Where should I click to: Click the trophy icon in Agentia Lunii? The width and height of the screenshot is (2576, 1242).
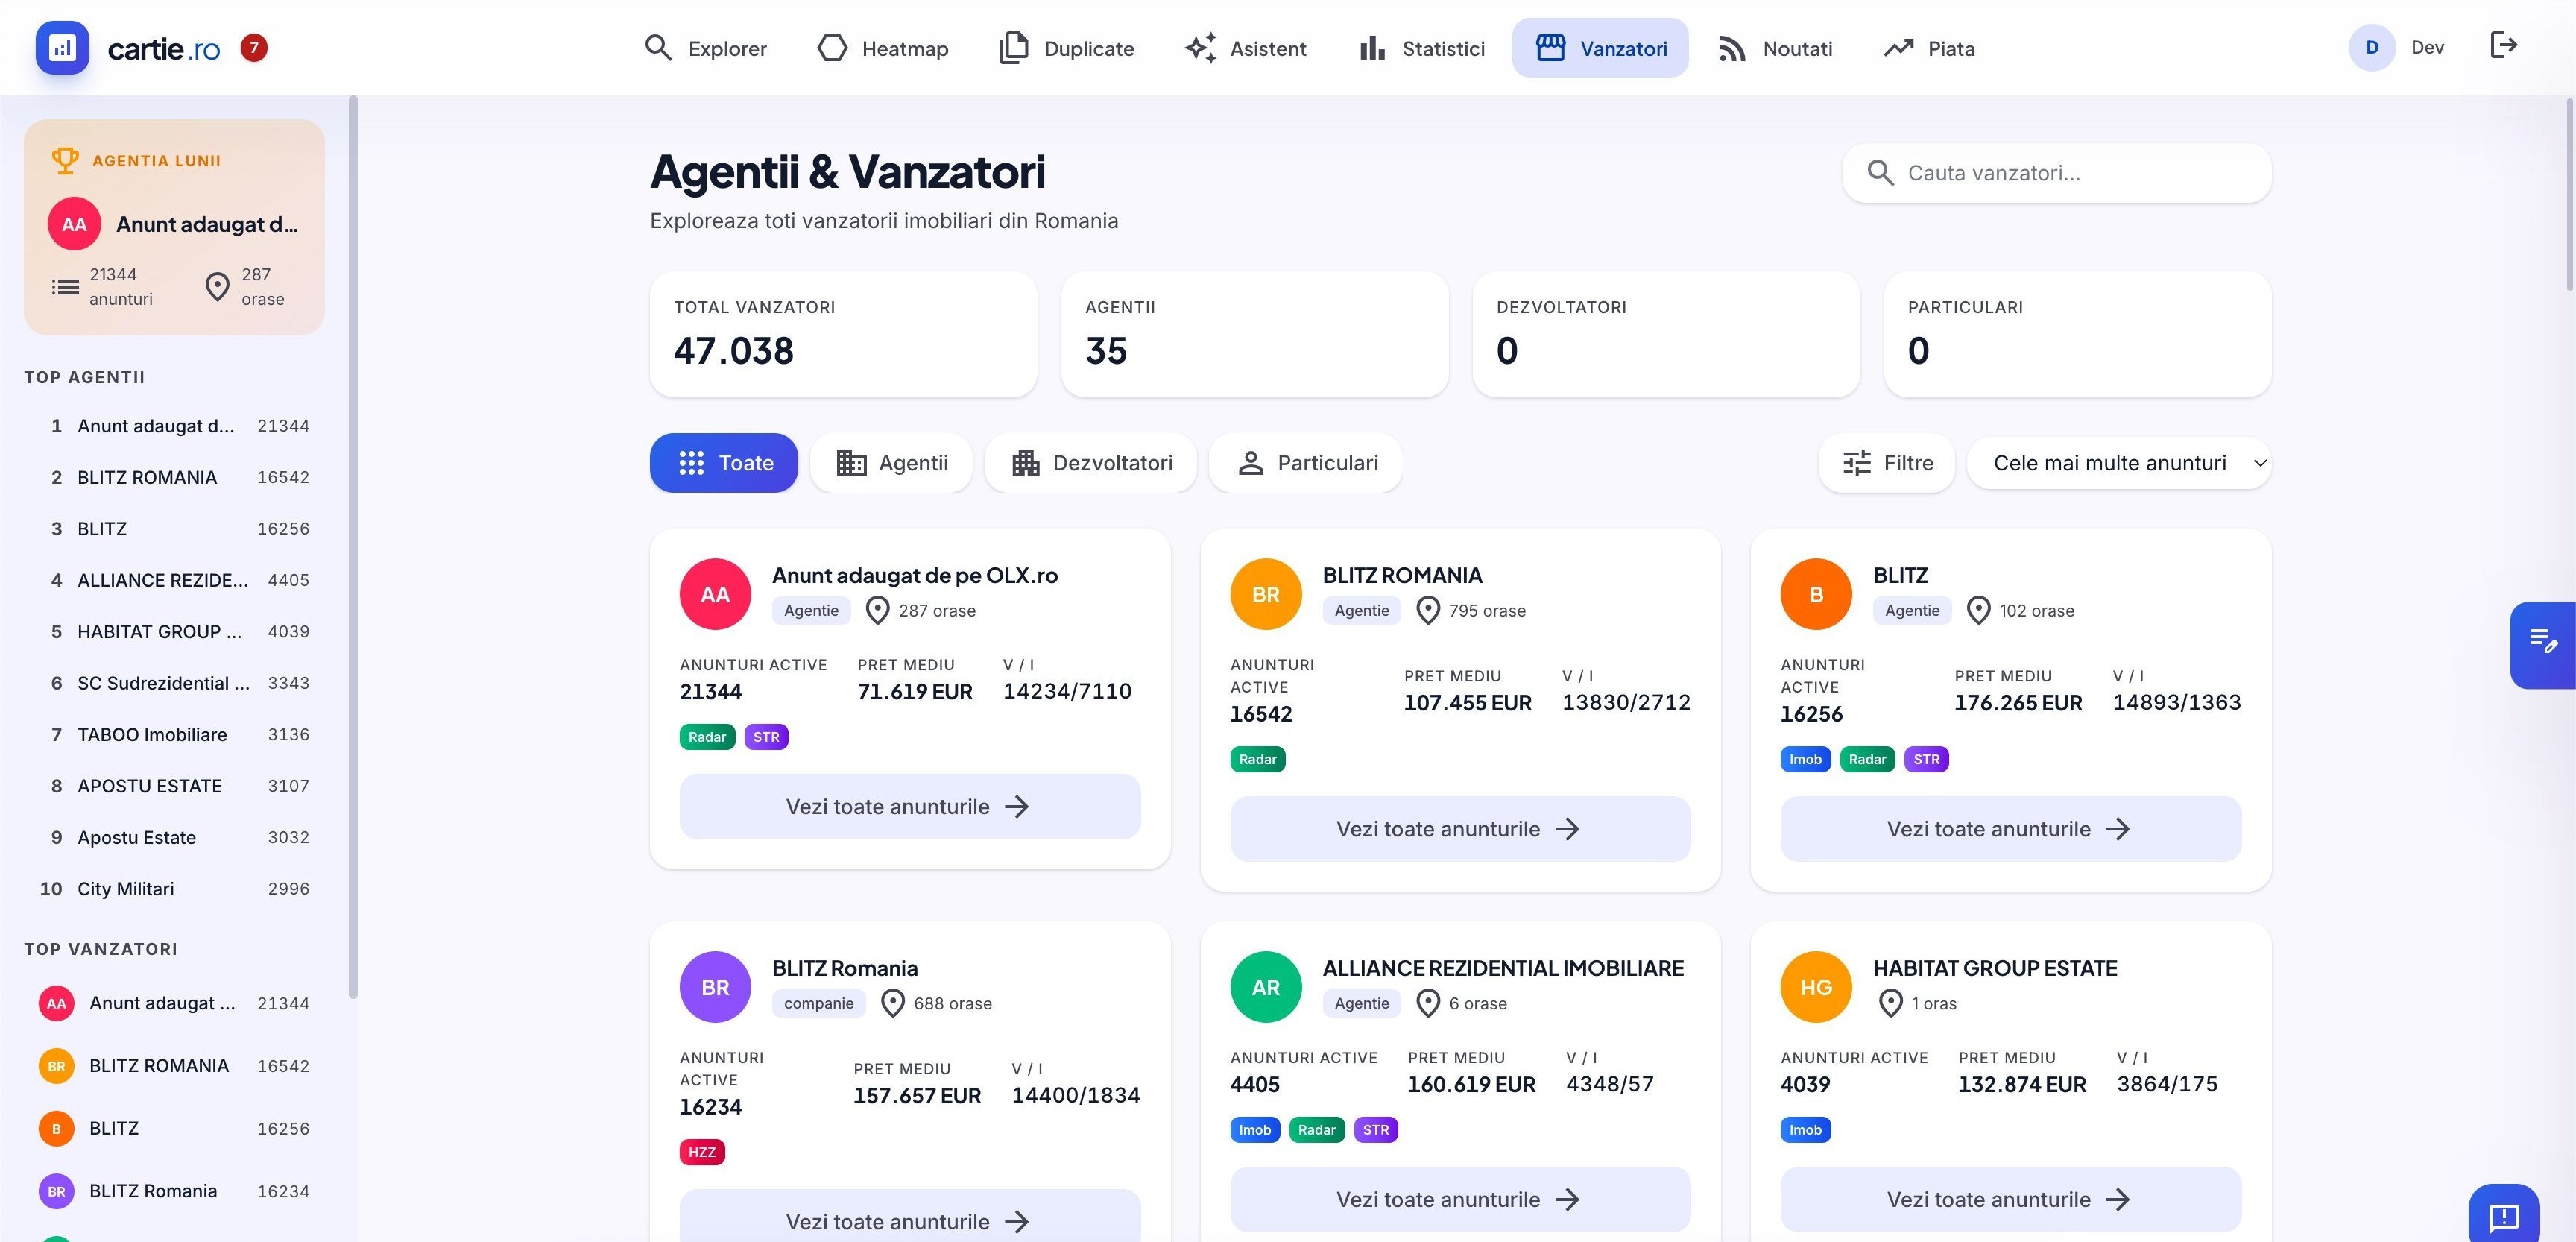65,160
